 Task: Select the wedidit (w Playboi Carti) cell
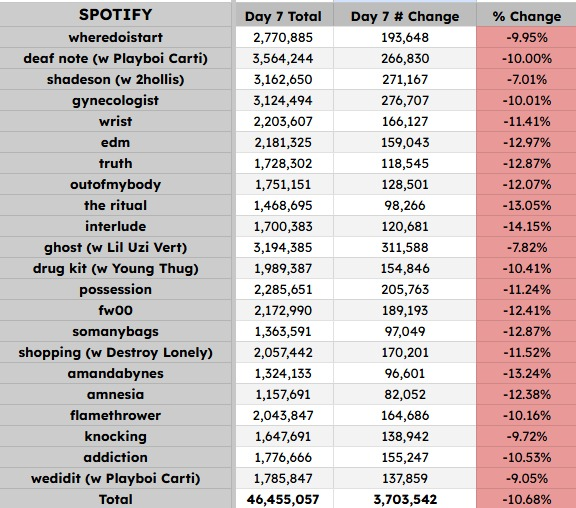(115, 478)
